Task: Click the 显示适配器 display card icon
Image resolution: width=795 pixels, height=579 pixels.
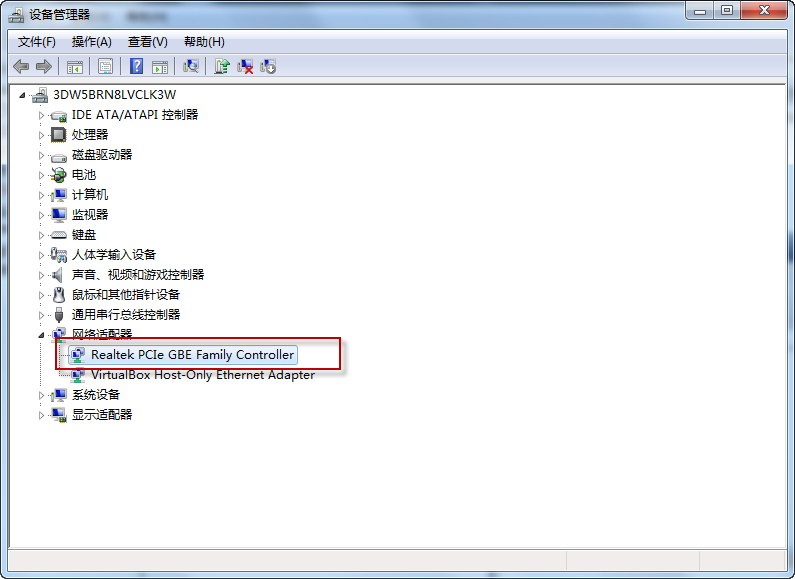Action: pos(59,415)
